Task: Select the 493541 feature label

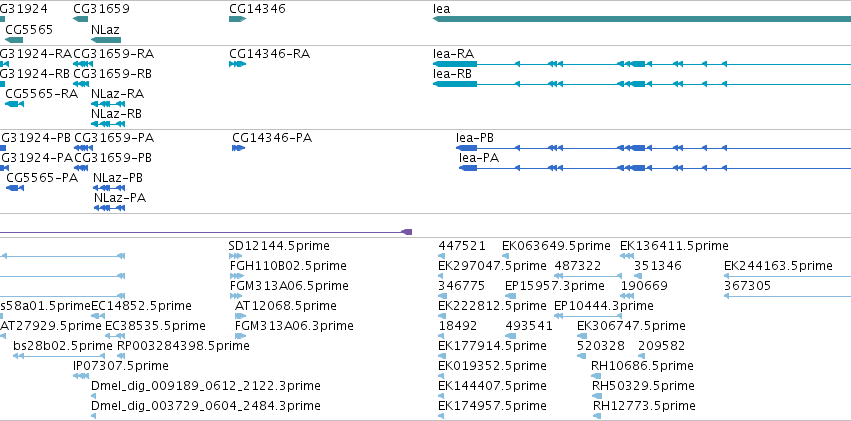Action: [529, 326]
